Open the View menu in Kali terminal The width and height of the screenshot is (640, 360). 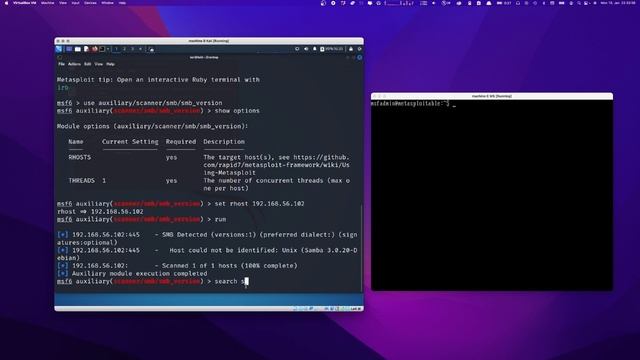(x=99, y=64)
